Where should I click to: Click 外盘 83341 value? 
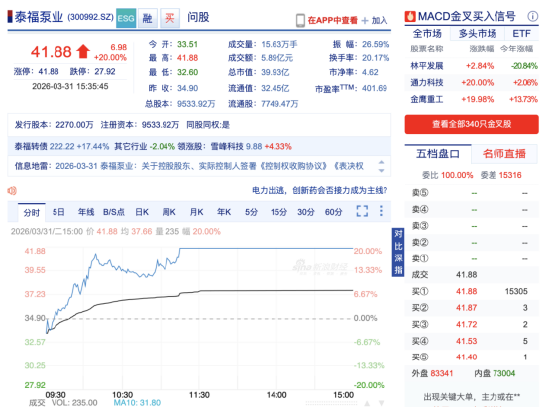pyautogui.click(x=442, y=373)
